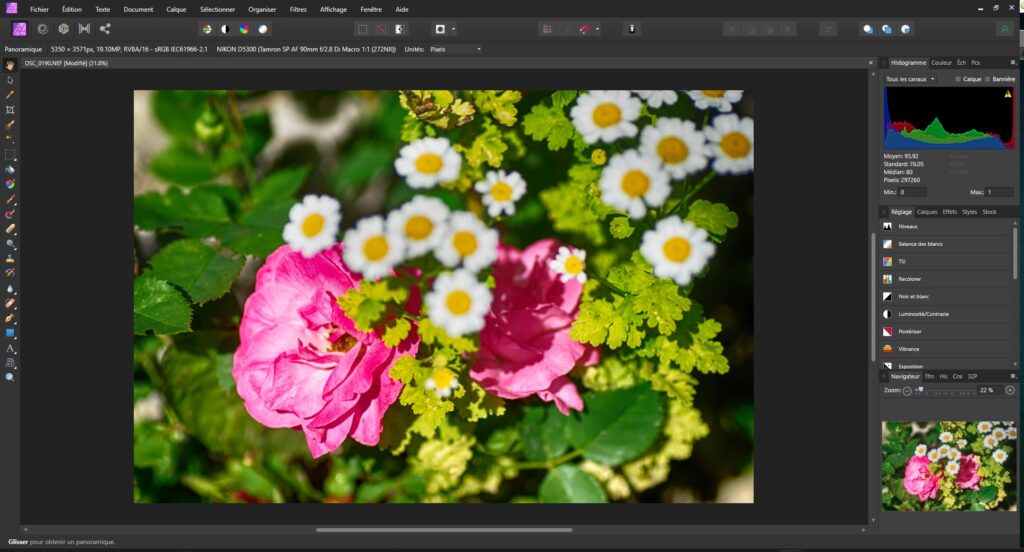
Task: Pick the Zoom magnifier tool
Action: [10, 377]
